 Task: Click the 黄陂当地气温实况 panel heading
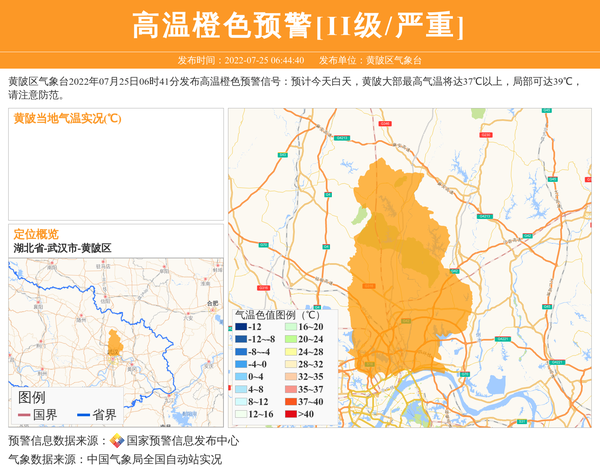(67, 119)
